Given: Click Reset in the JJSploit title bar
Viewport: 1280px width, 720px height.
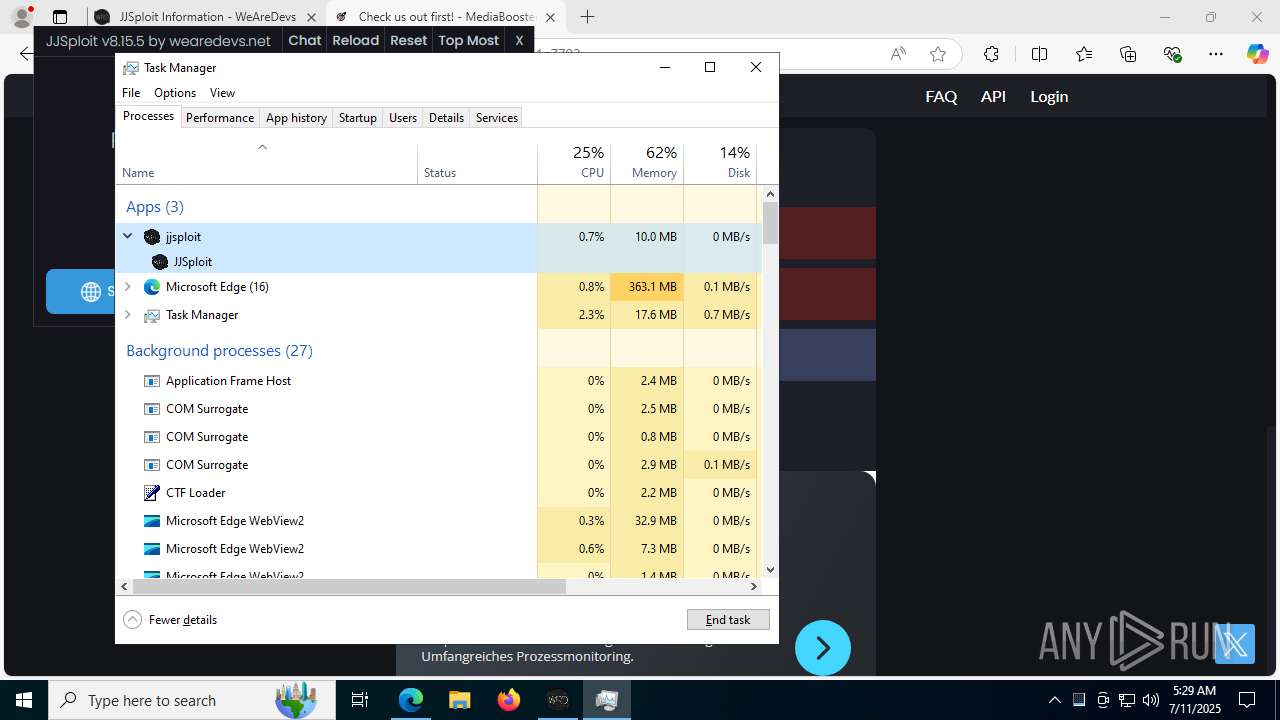Looking at the screenshot, I should [x=408, y=40].
